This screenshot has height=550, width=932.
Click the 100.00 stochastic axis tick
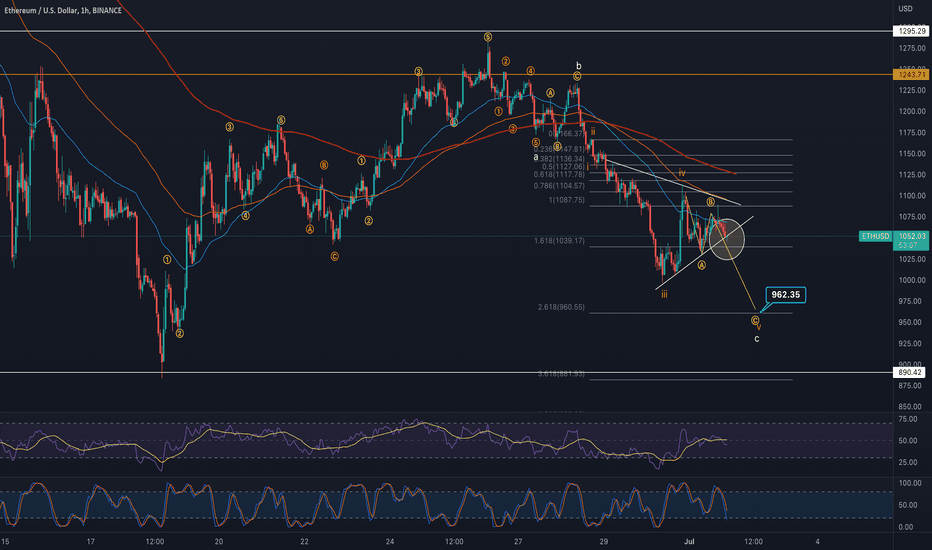click(909, 483)
